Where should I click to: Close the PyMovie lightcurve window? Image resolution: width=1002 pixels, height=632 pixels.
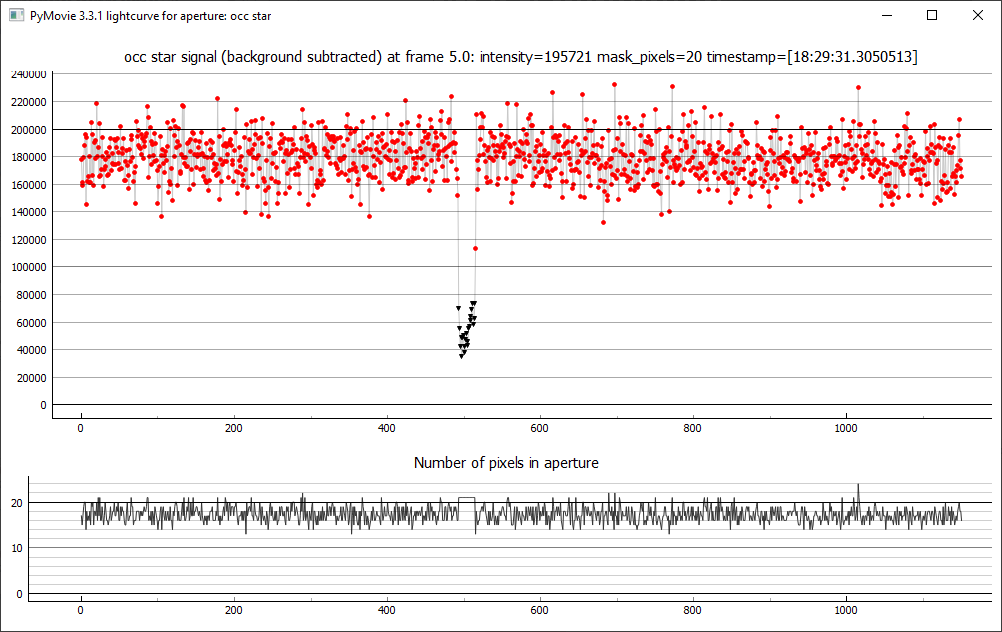(x=977, y=15)
